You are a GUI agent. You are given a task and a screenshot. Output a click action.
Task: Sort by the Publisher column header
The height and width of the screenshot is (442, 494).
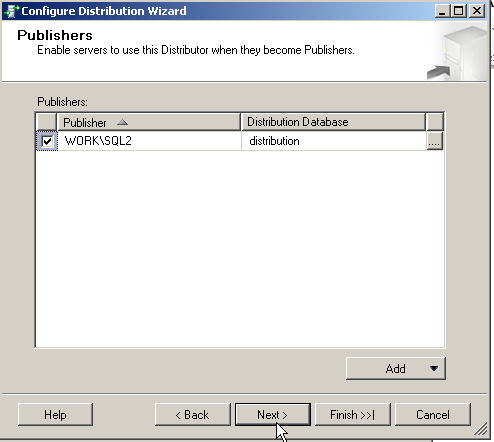[x=149, y=122]
